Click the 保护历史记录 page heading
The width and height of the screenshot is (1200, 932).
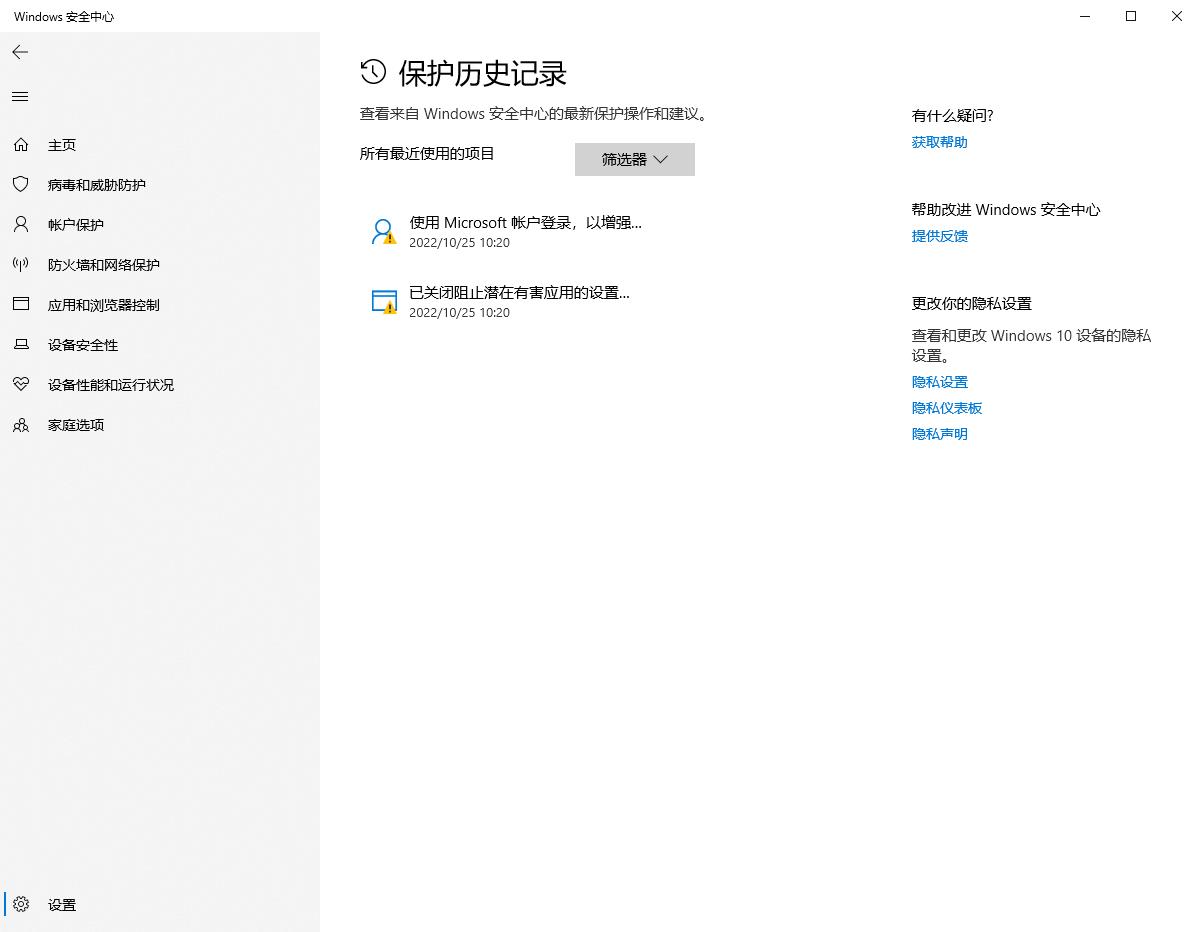pyautogui.click(x=483, y=73)
